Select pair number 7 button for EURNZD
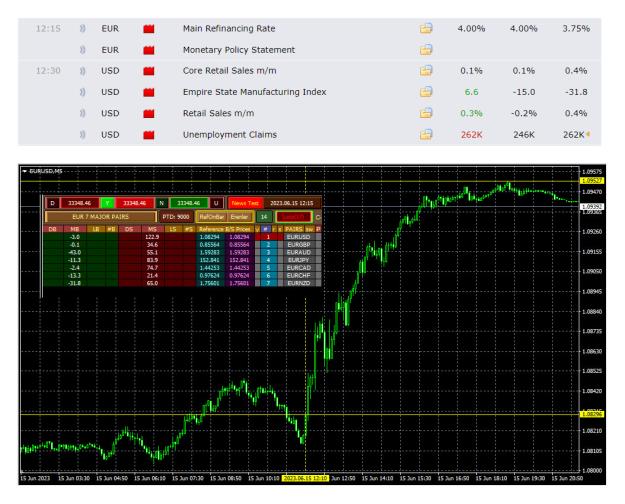Viewport: 625px width, 504px height. 268,283
